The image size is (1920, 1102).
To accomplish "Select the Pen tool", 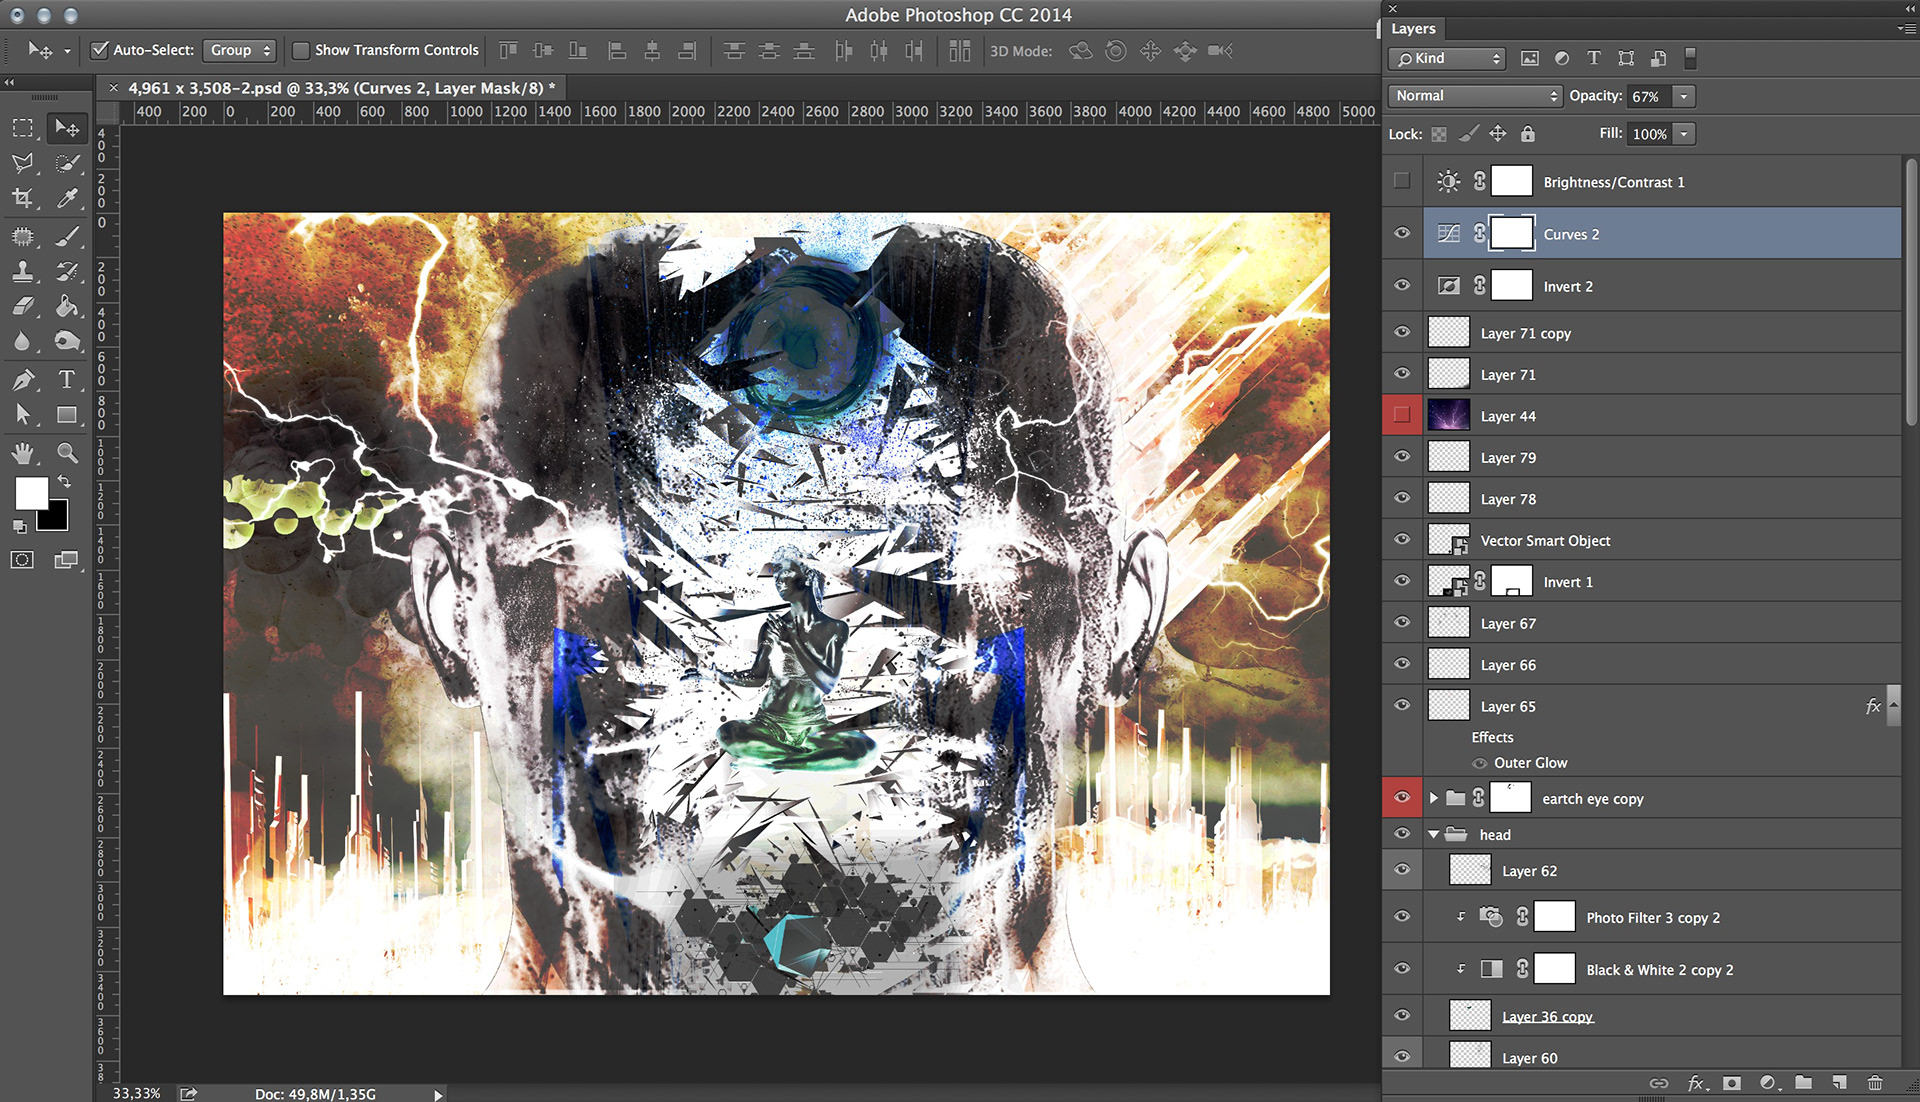I will click(23, 380).
